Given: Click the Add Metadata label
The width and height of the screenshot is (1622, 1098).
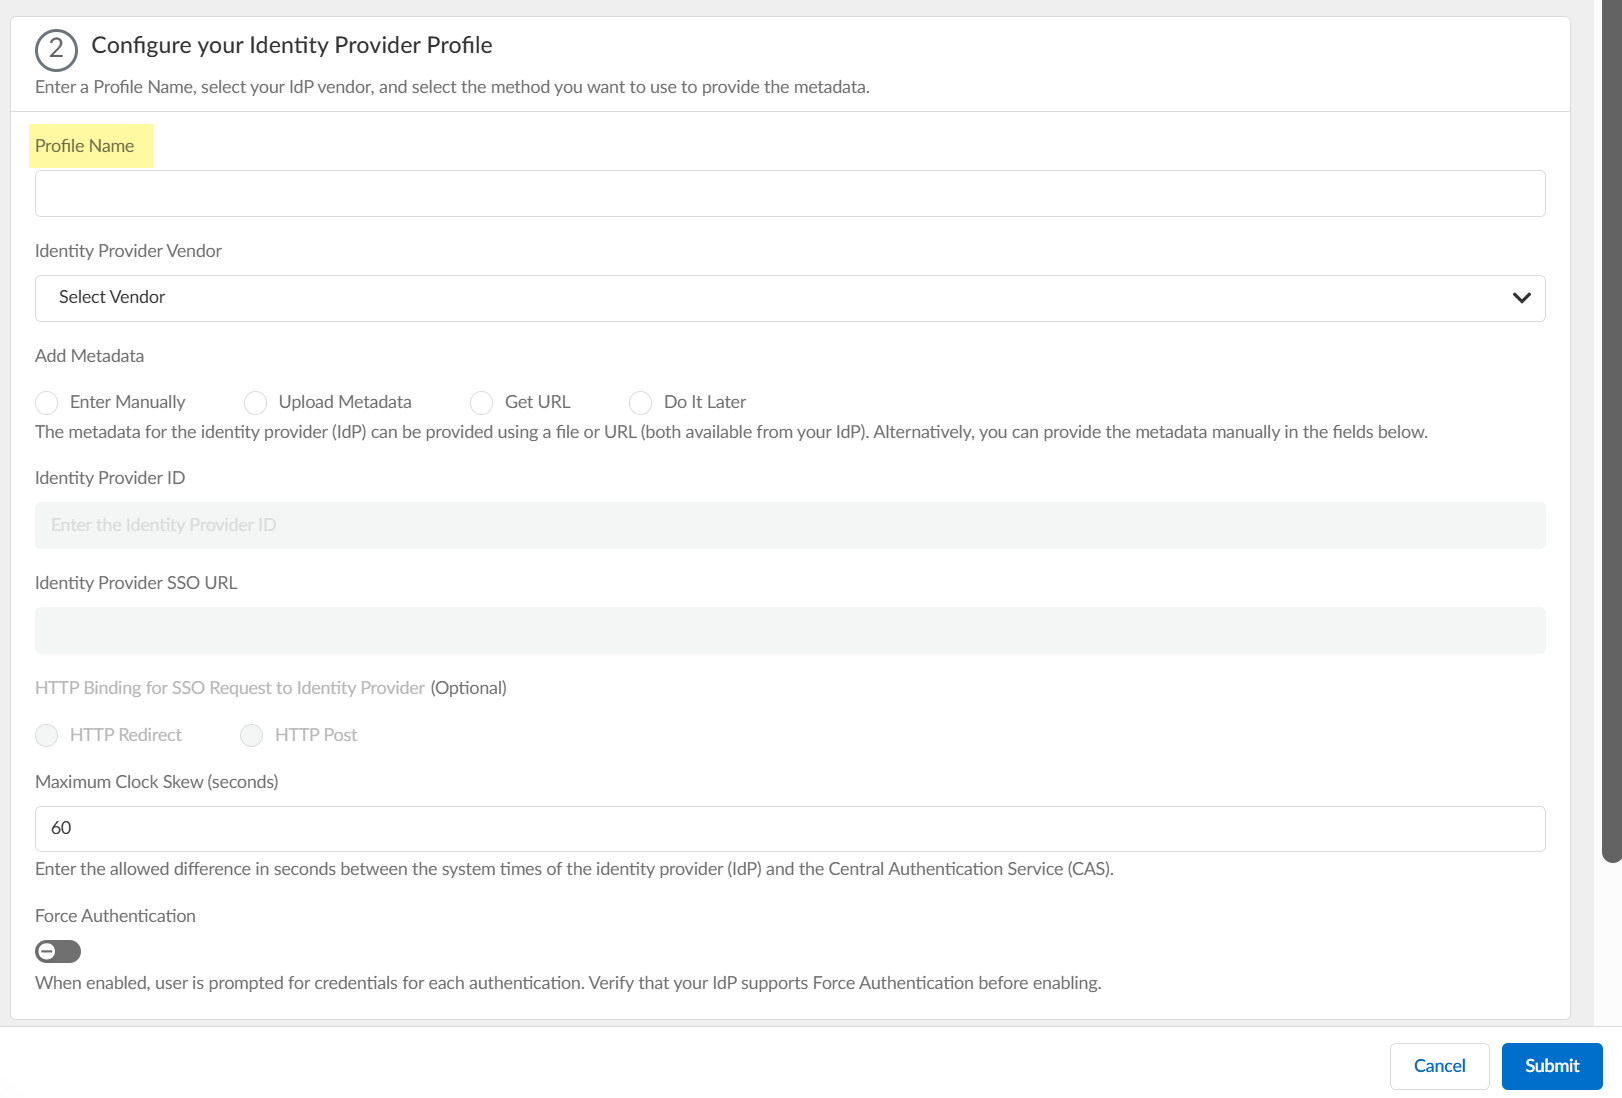Looking at the screenshot, I should click(x=90, y=356).
